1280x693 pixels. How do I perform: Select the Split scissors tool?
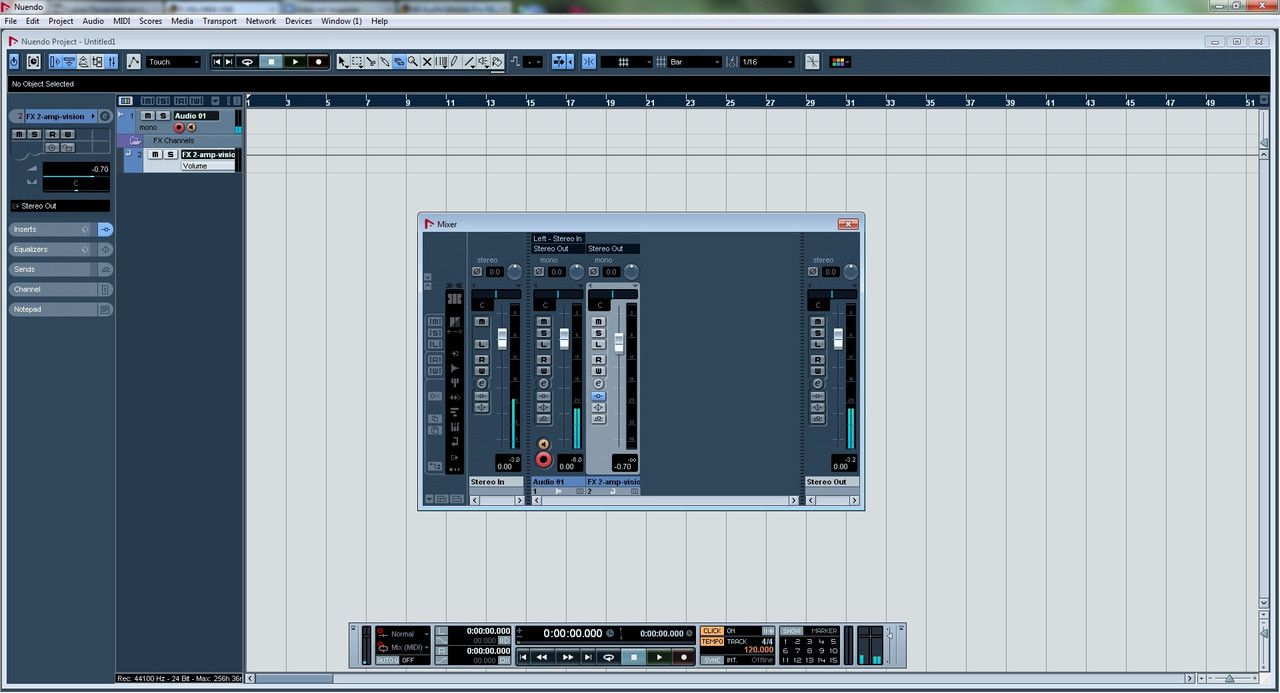tap(371, 62)
